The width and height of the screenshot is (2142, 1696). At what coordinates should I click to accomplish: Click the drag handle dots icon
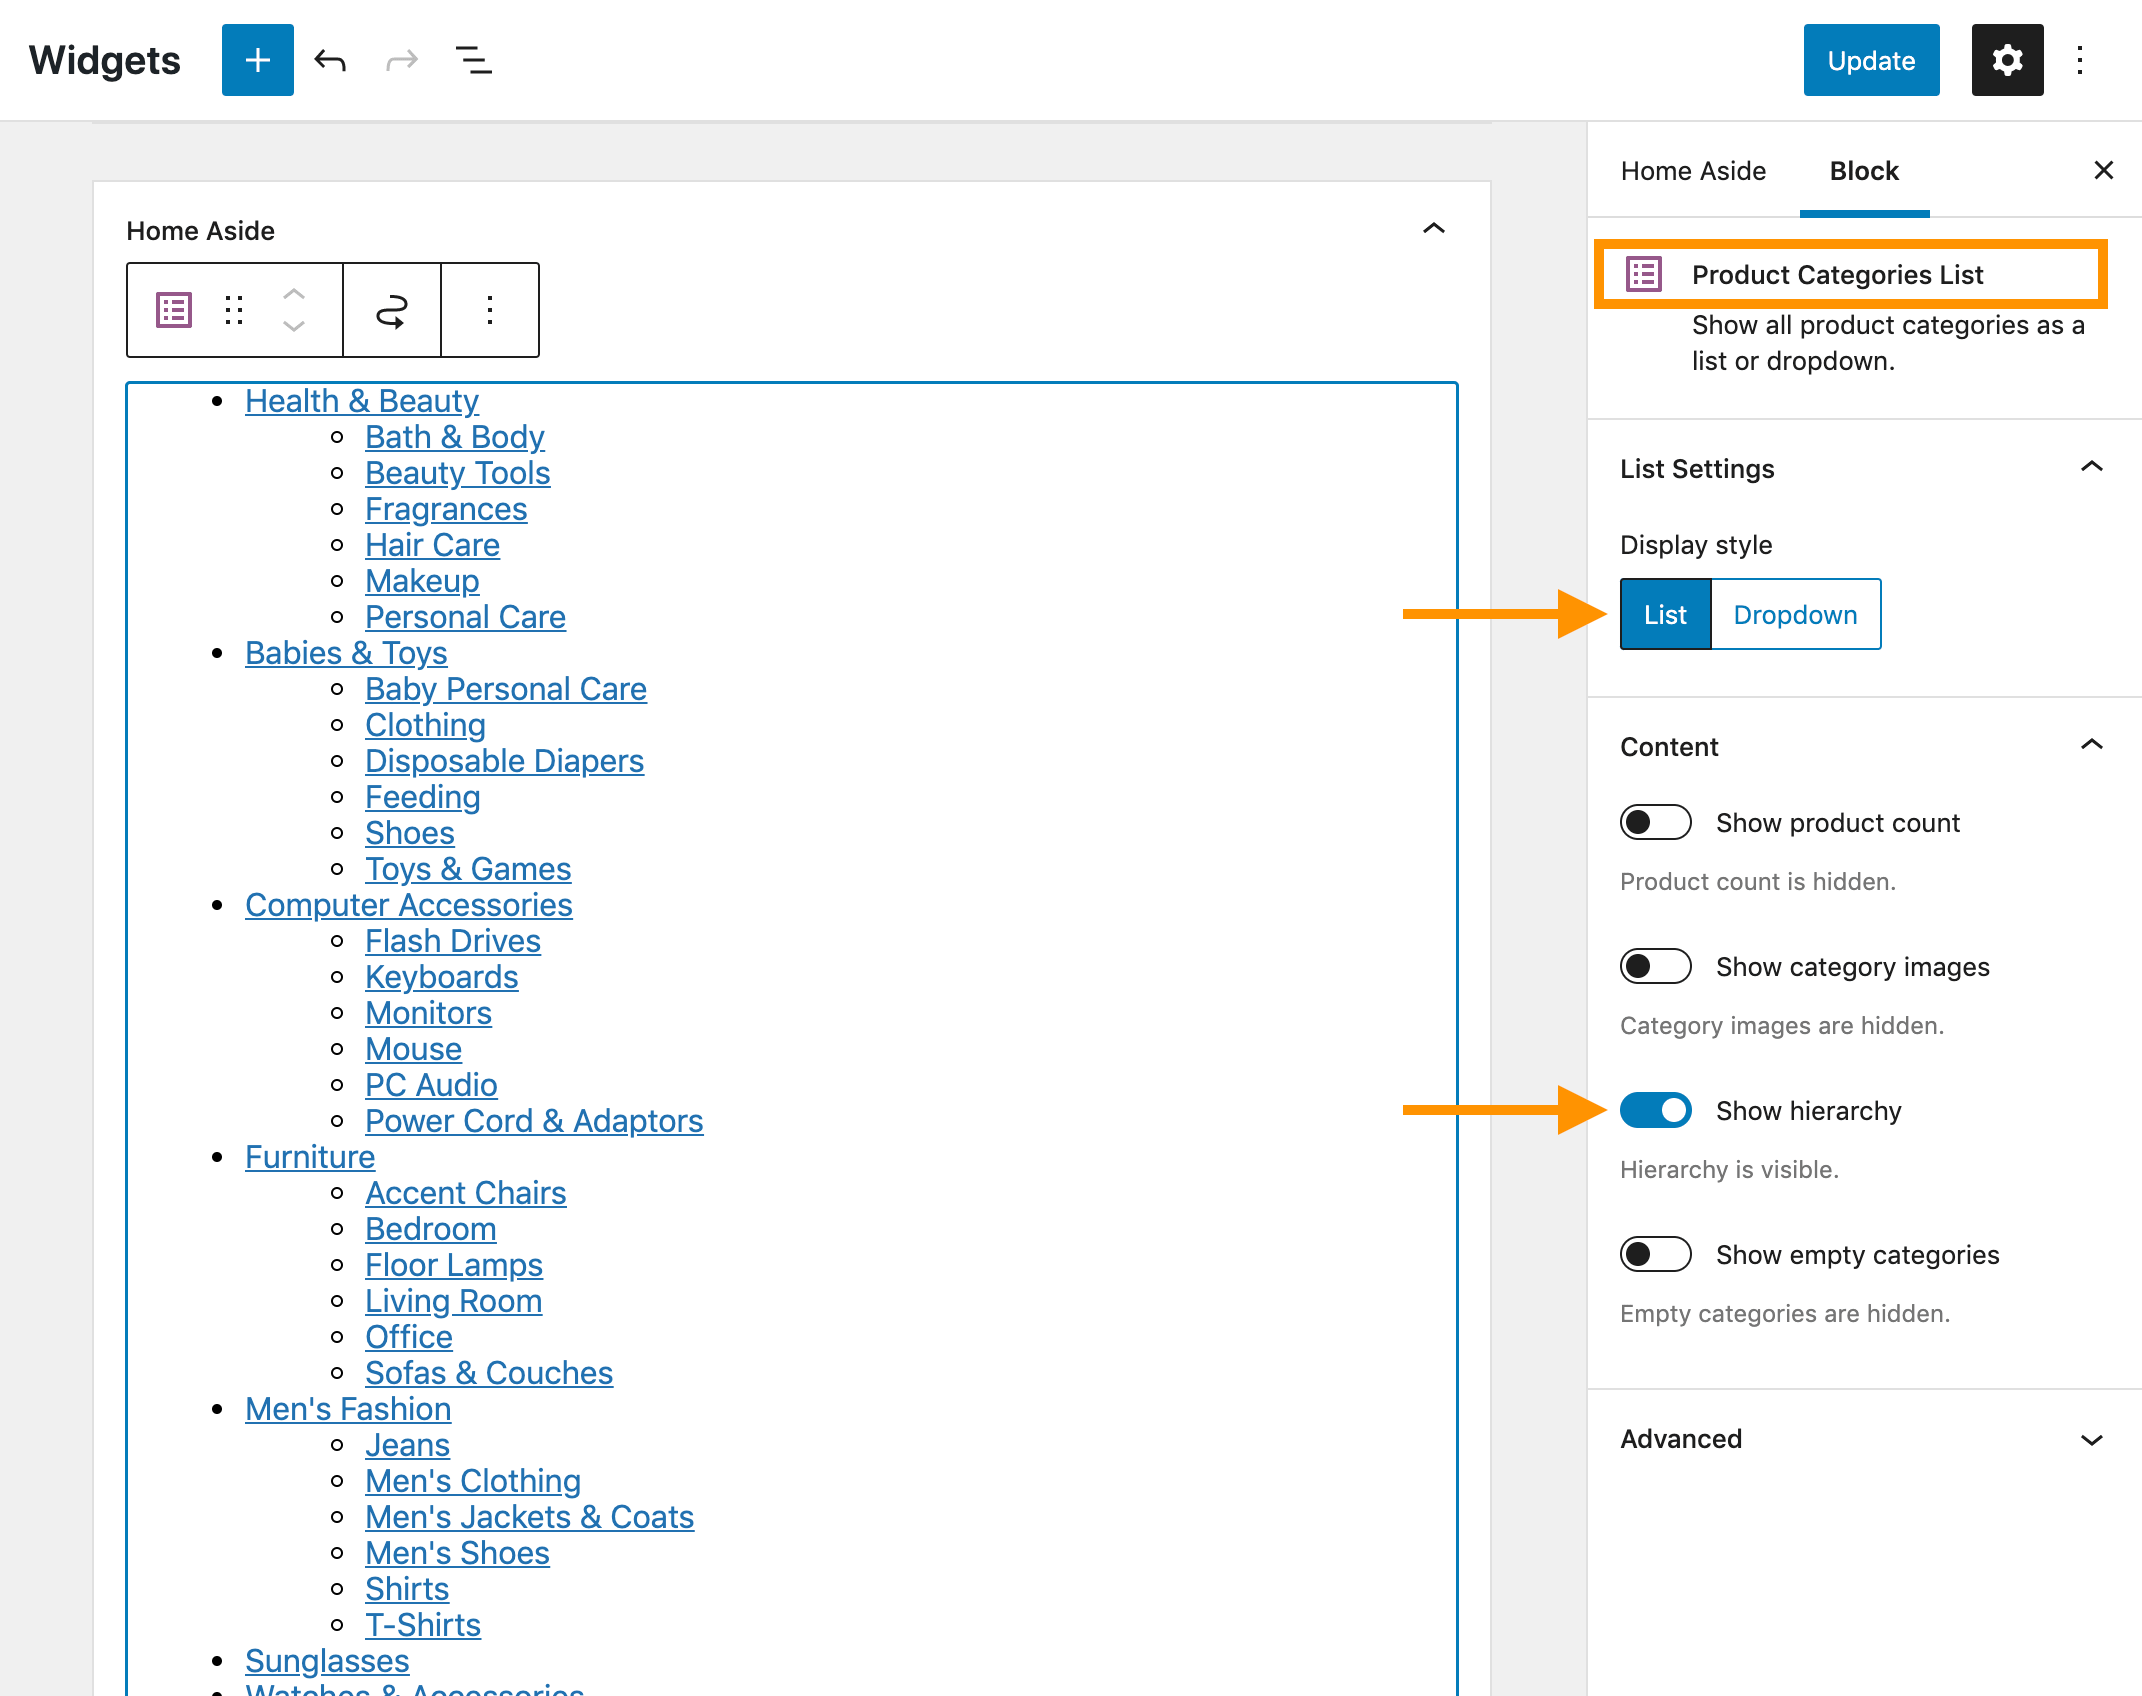(x=235, y=310)
